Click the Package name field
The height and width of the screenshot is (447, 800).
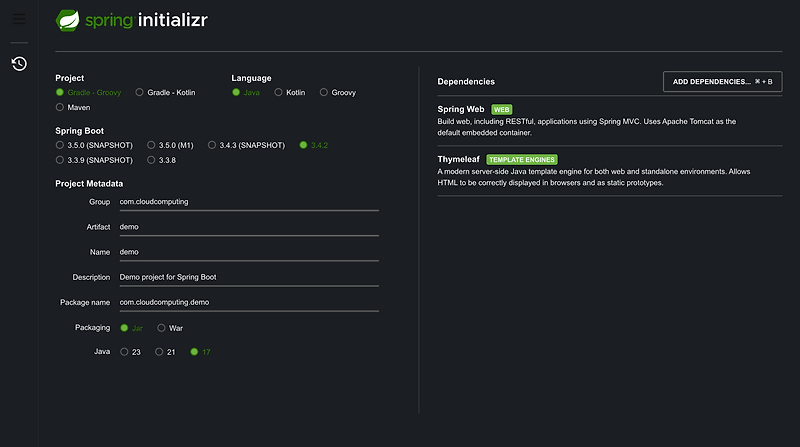[x=248, y=302]
